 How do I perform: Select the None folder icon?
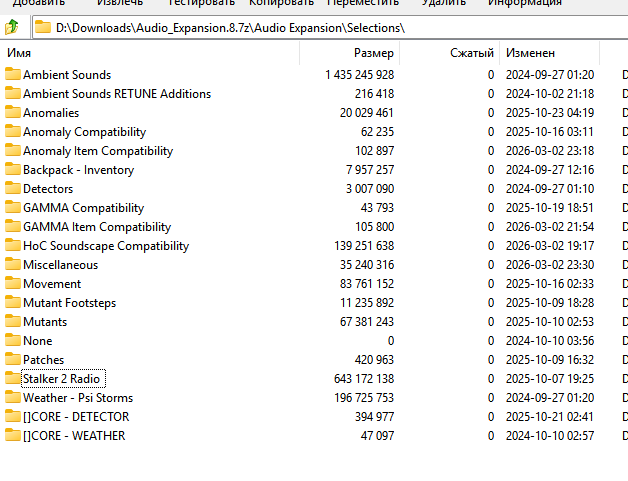(x=13, y=340)
